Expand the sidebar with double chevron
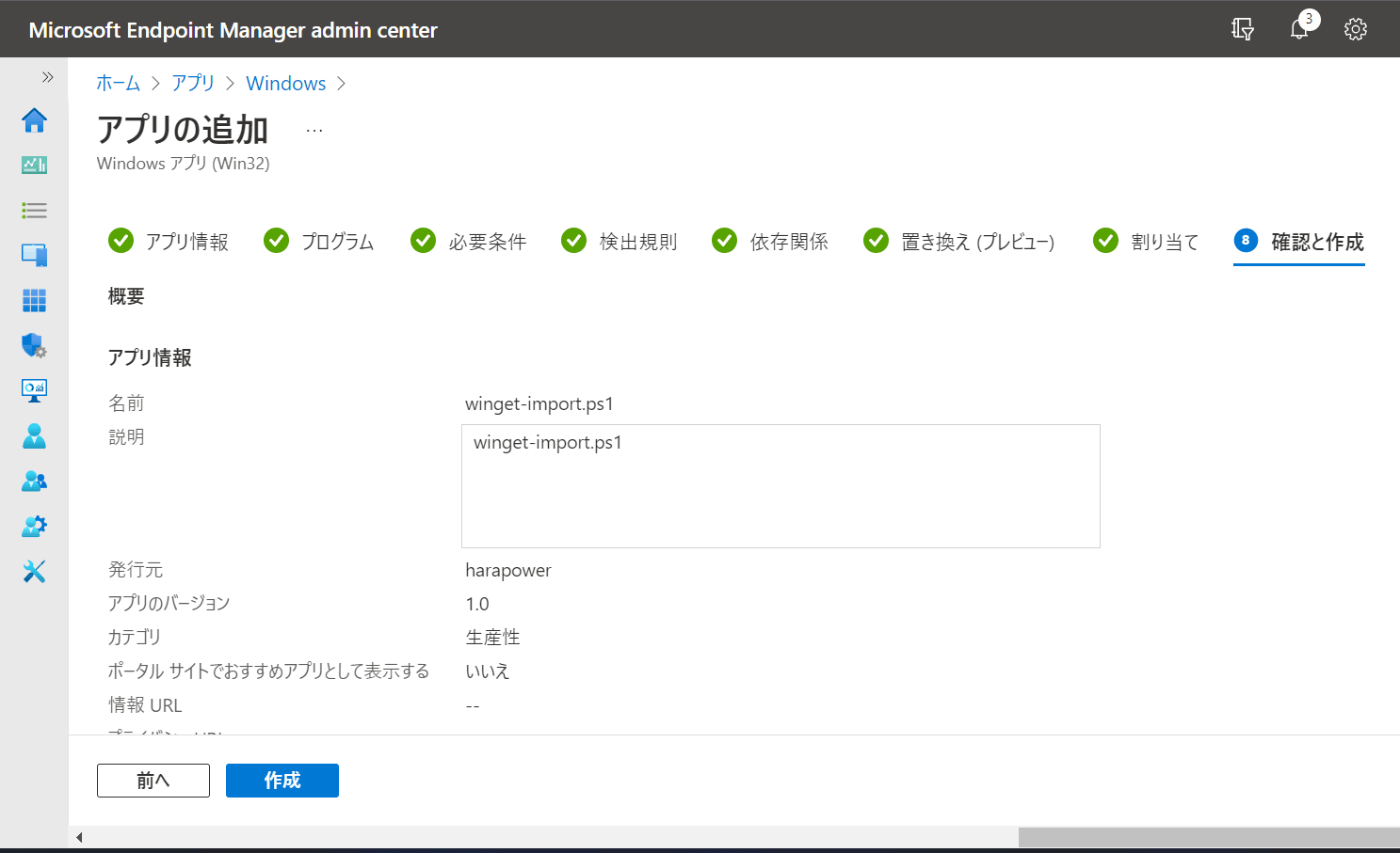The image size is (1400, 853). click(x=47, y=77)
